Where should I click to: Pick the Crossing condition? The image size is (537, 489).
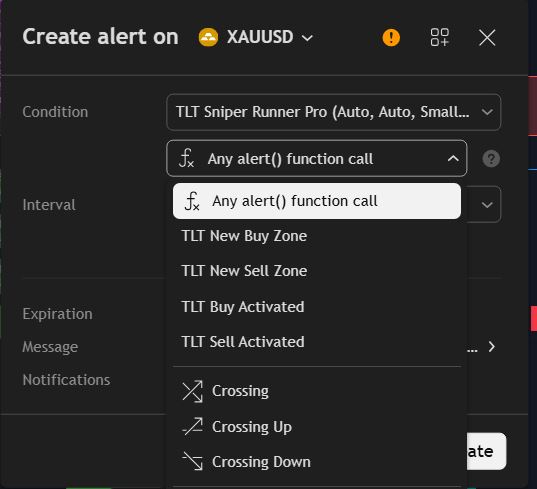[316, 391]
